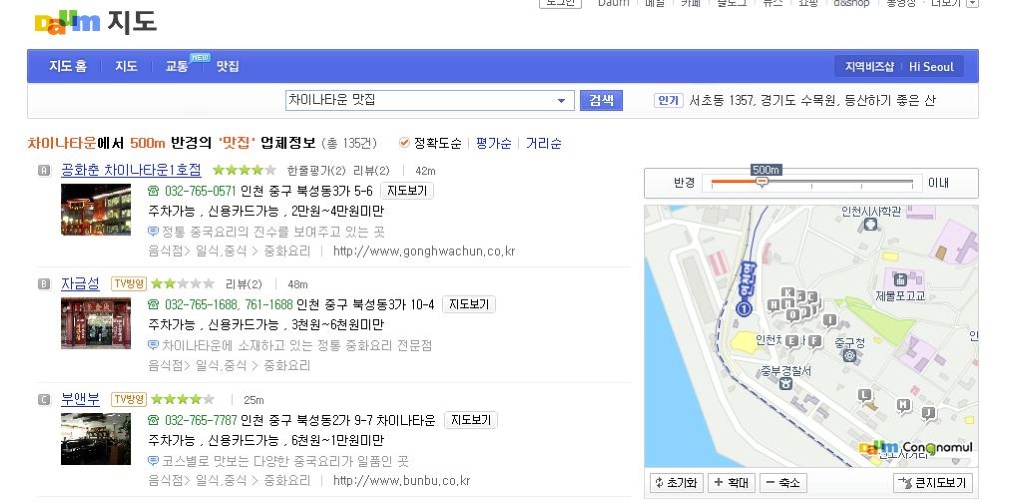
Task: Open the 자금성 title link
Action: 80,283
